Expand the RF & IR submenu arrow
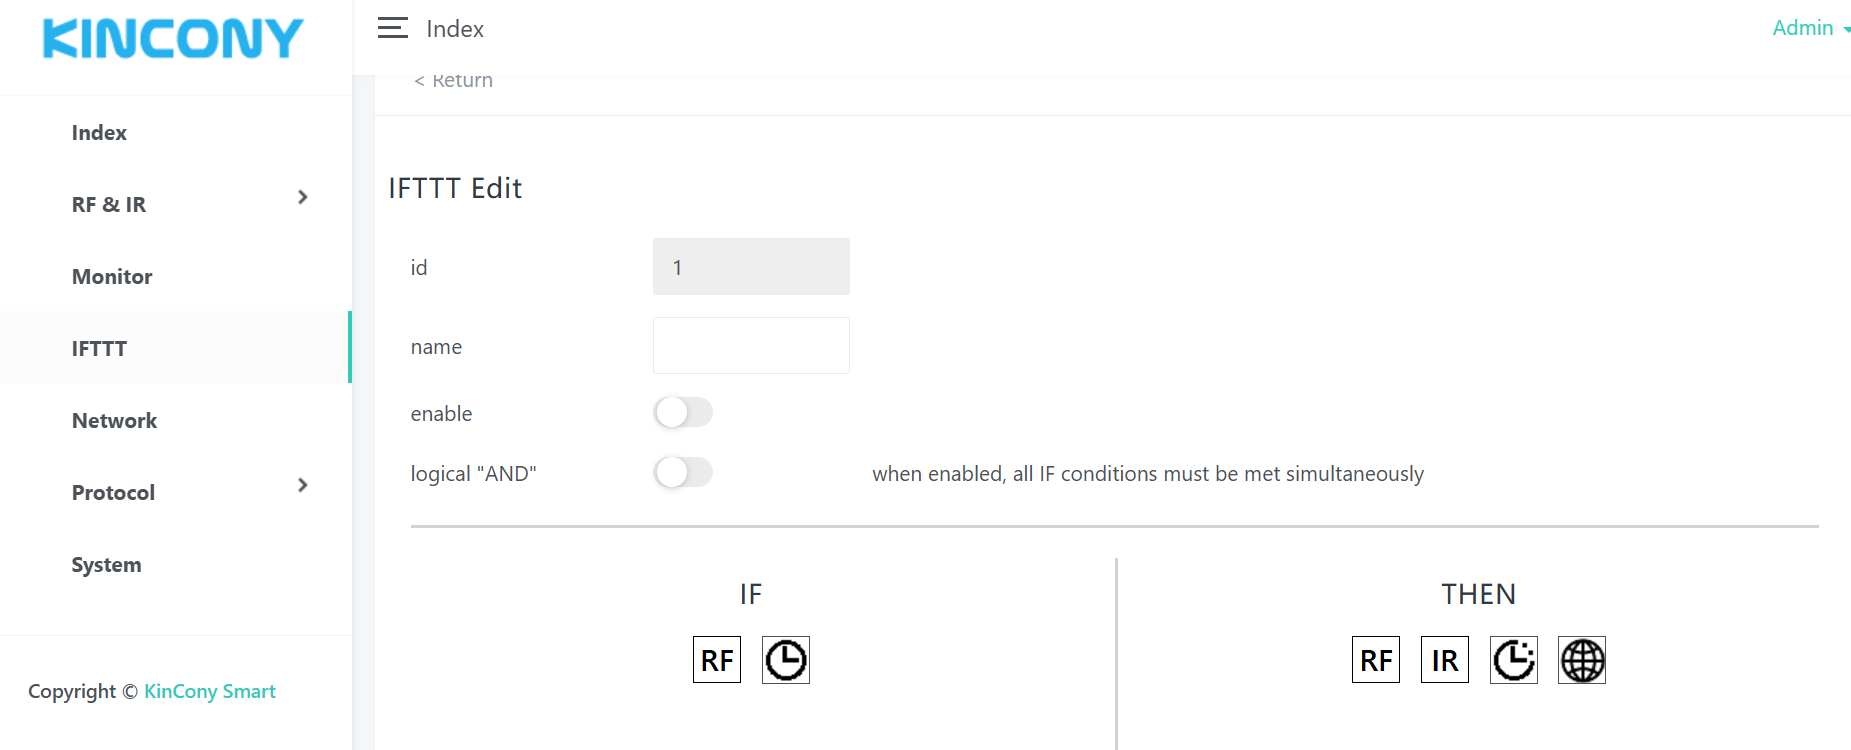Viewport: 1851px width, 750px height. click(x=302, y=197)
